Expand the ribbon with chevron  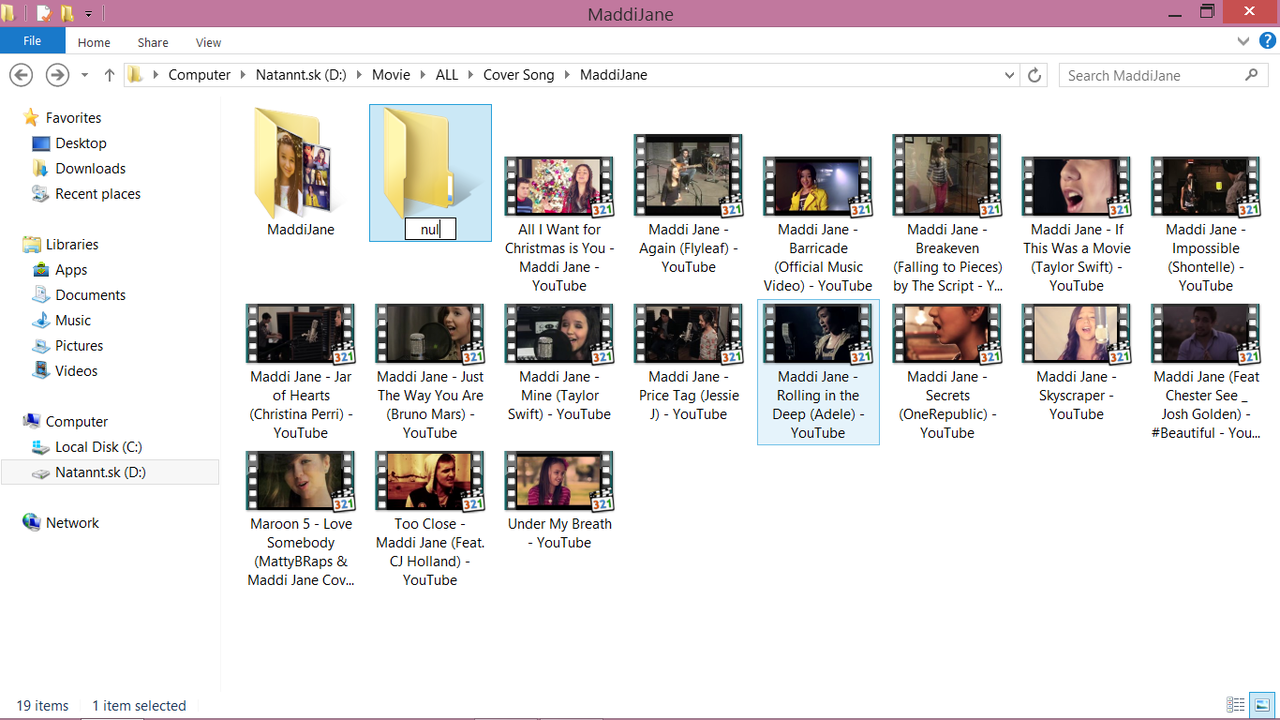tap(1243, 42)
